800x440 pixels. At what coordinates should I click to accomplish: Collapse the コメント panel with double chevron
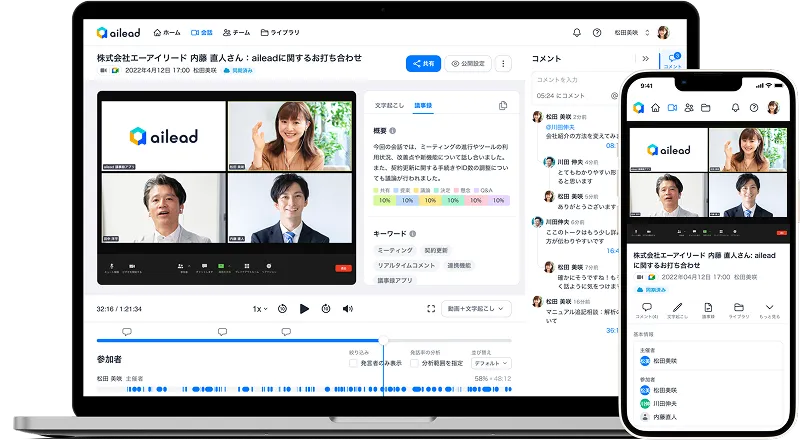tap(645, 59)
